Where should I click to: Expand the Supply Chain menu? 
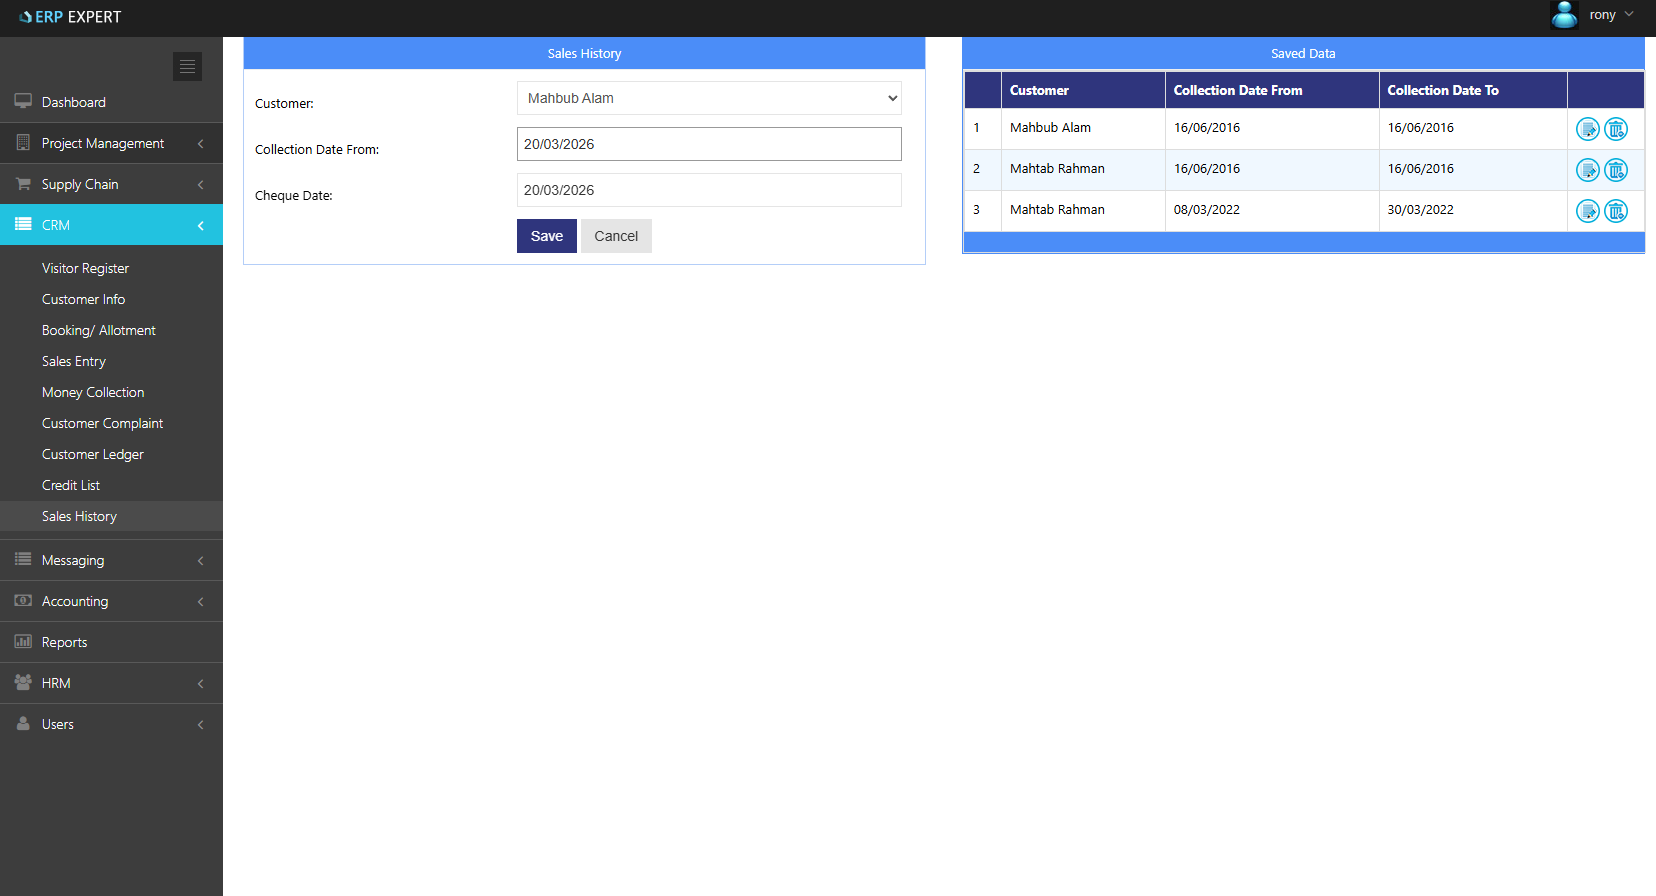point(111,184)
